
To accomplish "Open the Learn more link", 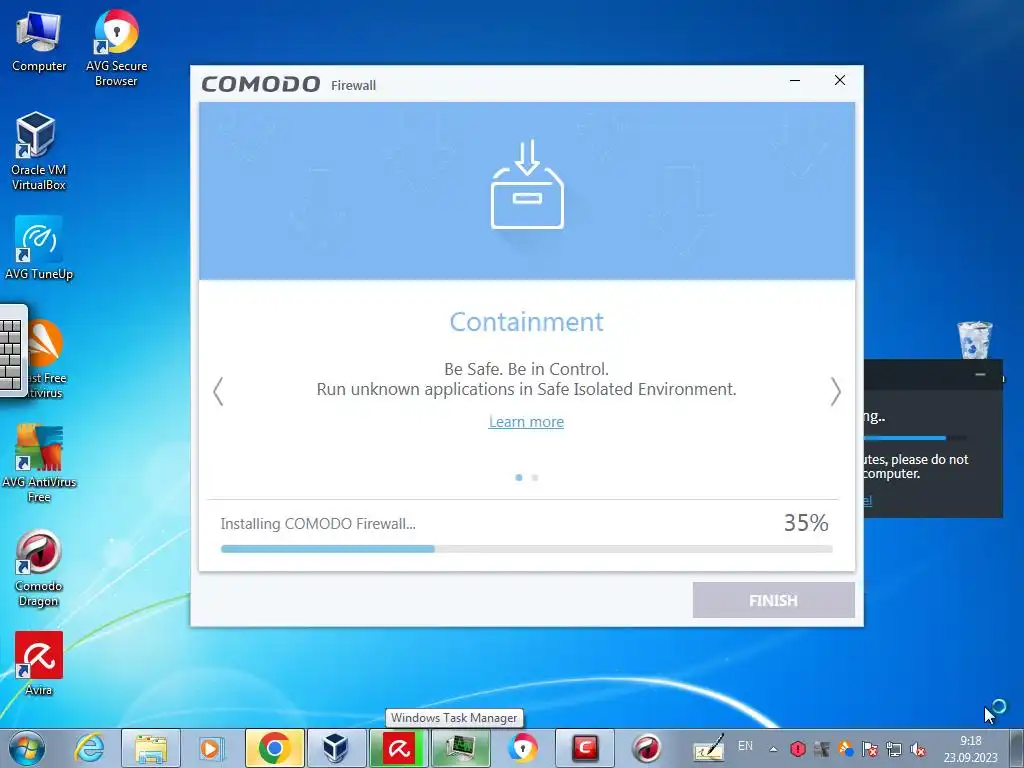I will 526,422.
